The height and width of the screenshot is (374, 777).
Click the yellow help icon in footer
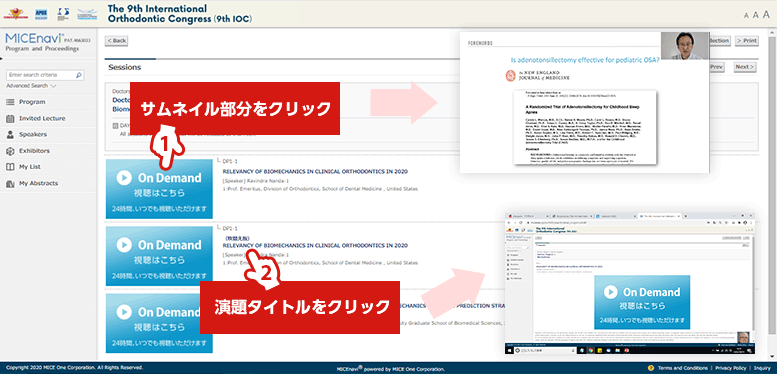(x=650, y=368)
